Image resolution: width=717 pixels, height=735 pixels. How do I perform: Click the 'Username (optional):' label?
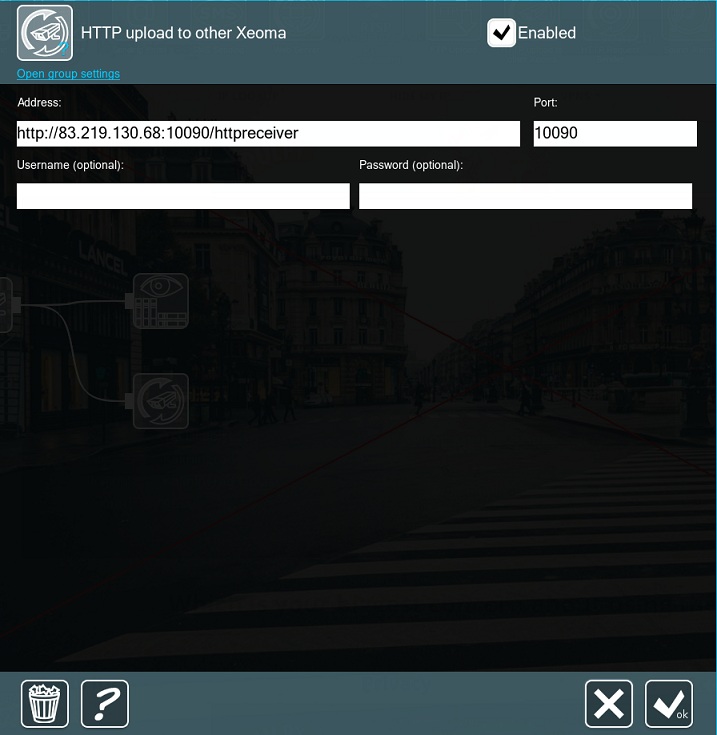tap(70, 165)
